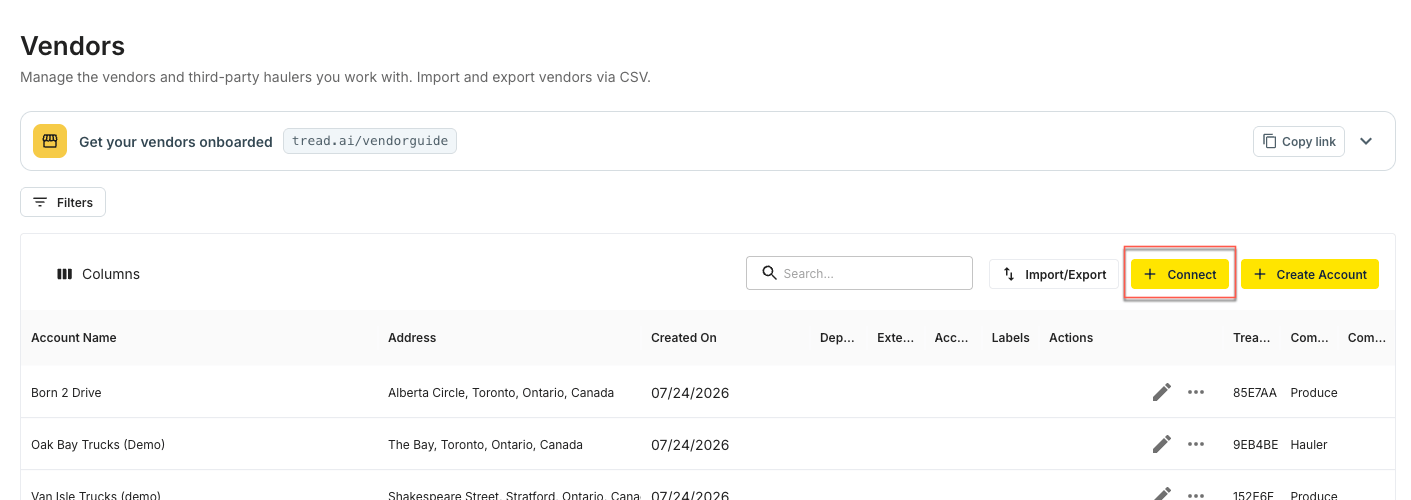Click the tread.ai/vendorguide link chip
The width and height of the screenshot is (1411, 500).
pos(370,141)
